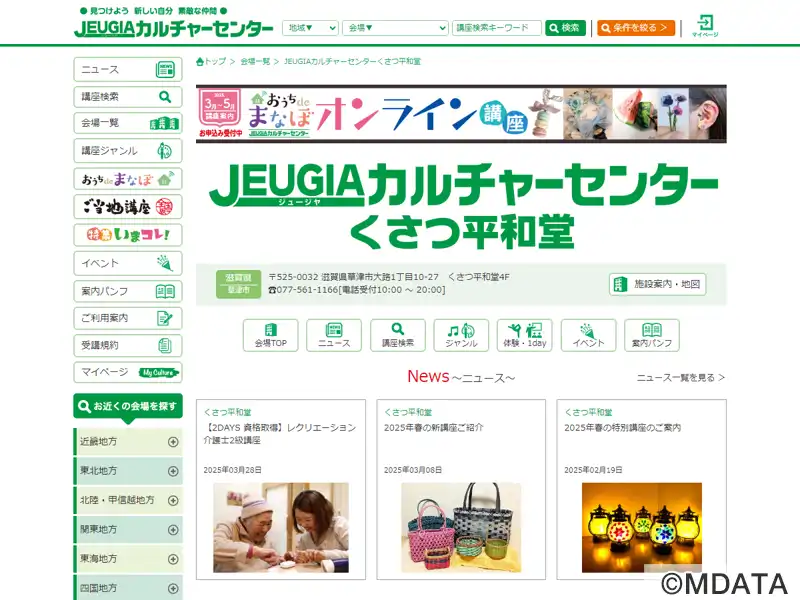Screen dimensions: 800x600
Task: Click the 会場TOP building icon
Action: (x=270, y=335)
